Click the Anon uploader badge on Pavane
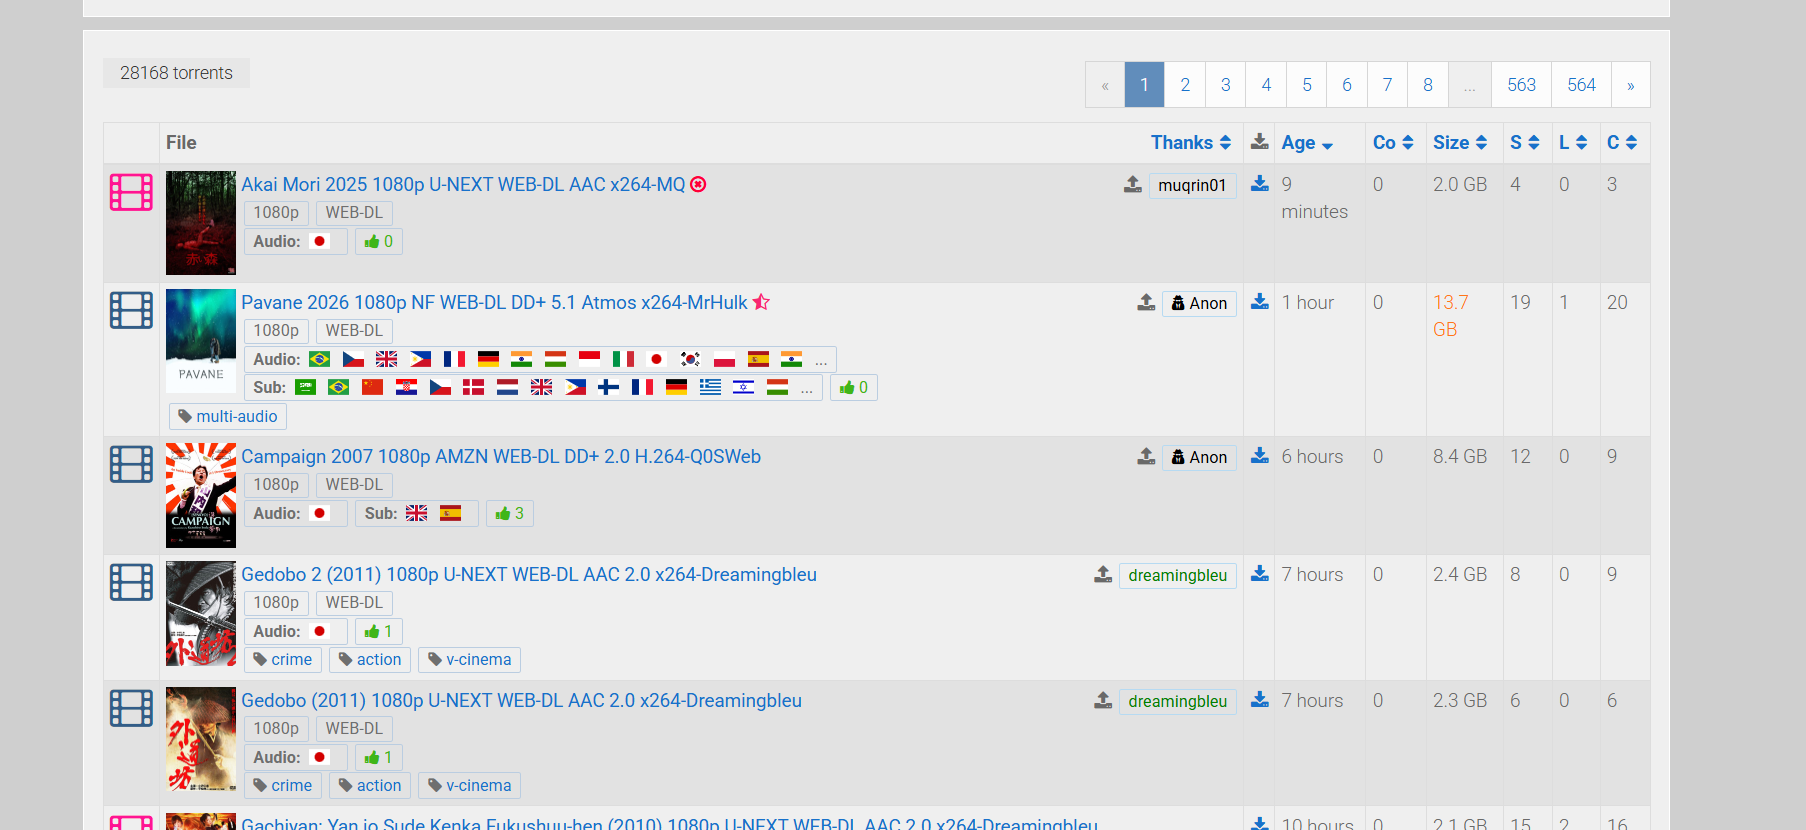 click(1199, 303)
